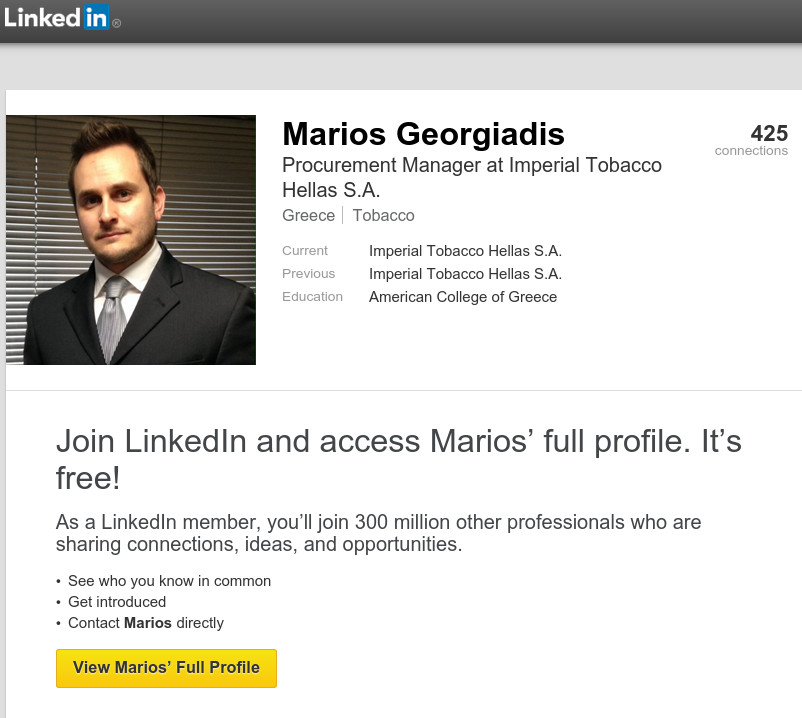Click the "Get introduced" bullet item
This screenshot has width=802, height=718.
pos(117,602)
